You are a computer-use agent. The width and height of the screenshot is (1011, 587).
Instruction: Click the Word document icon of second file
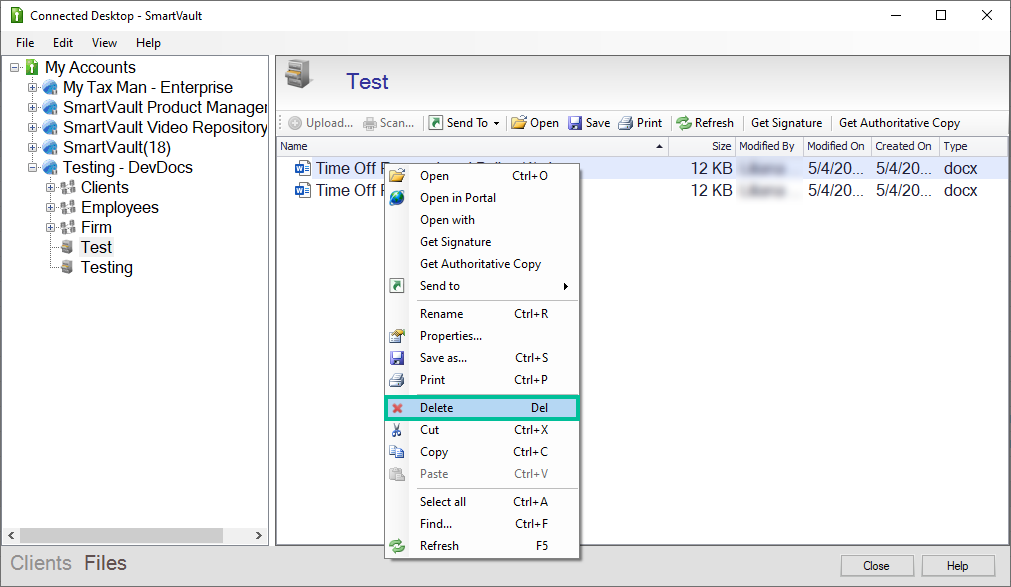302,190
